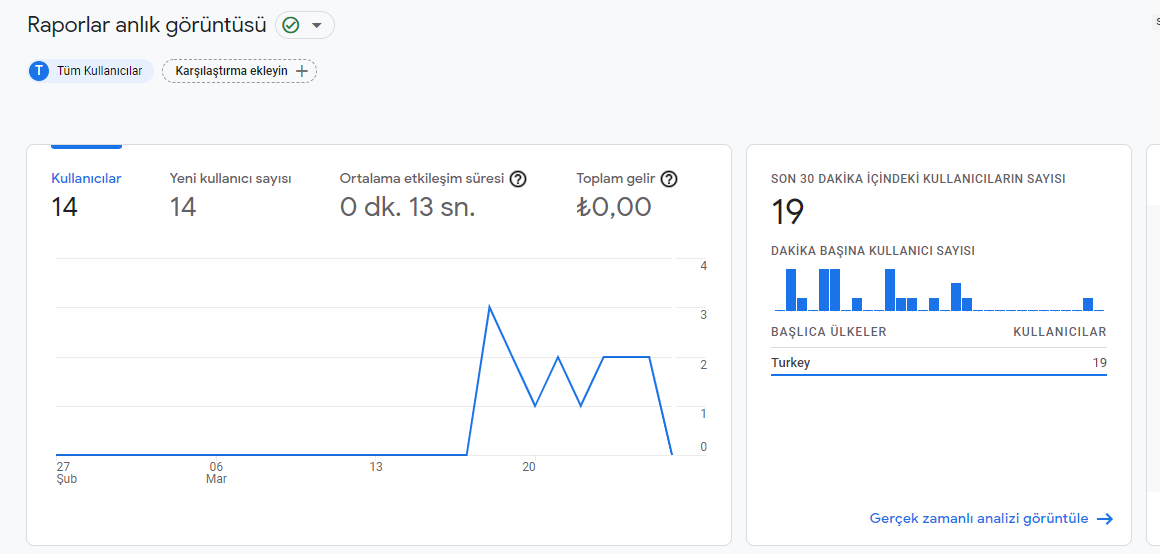
Task: Click help icon next to Ortalama etkileşim süresi
Action: pos(519,179)
